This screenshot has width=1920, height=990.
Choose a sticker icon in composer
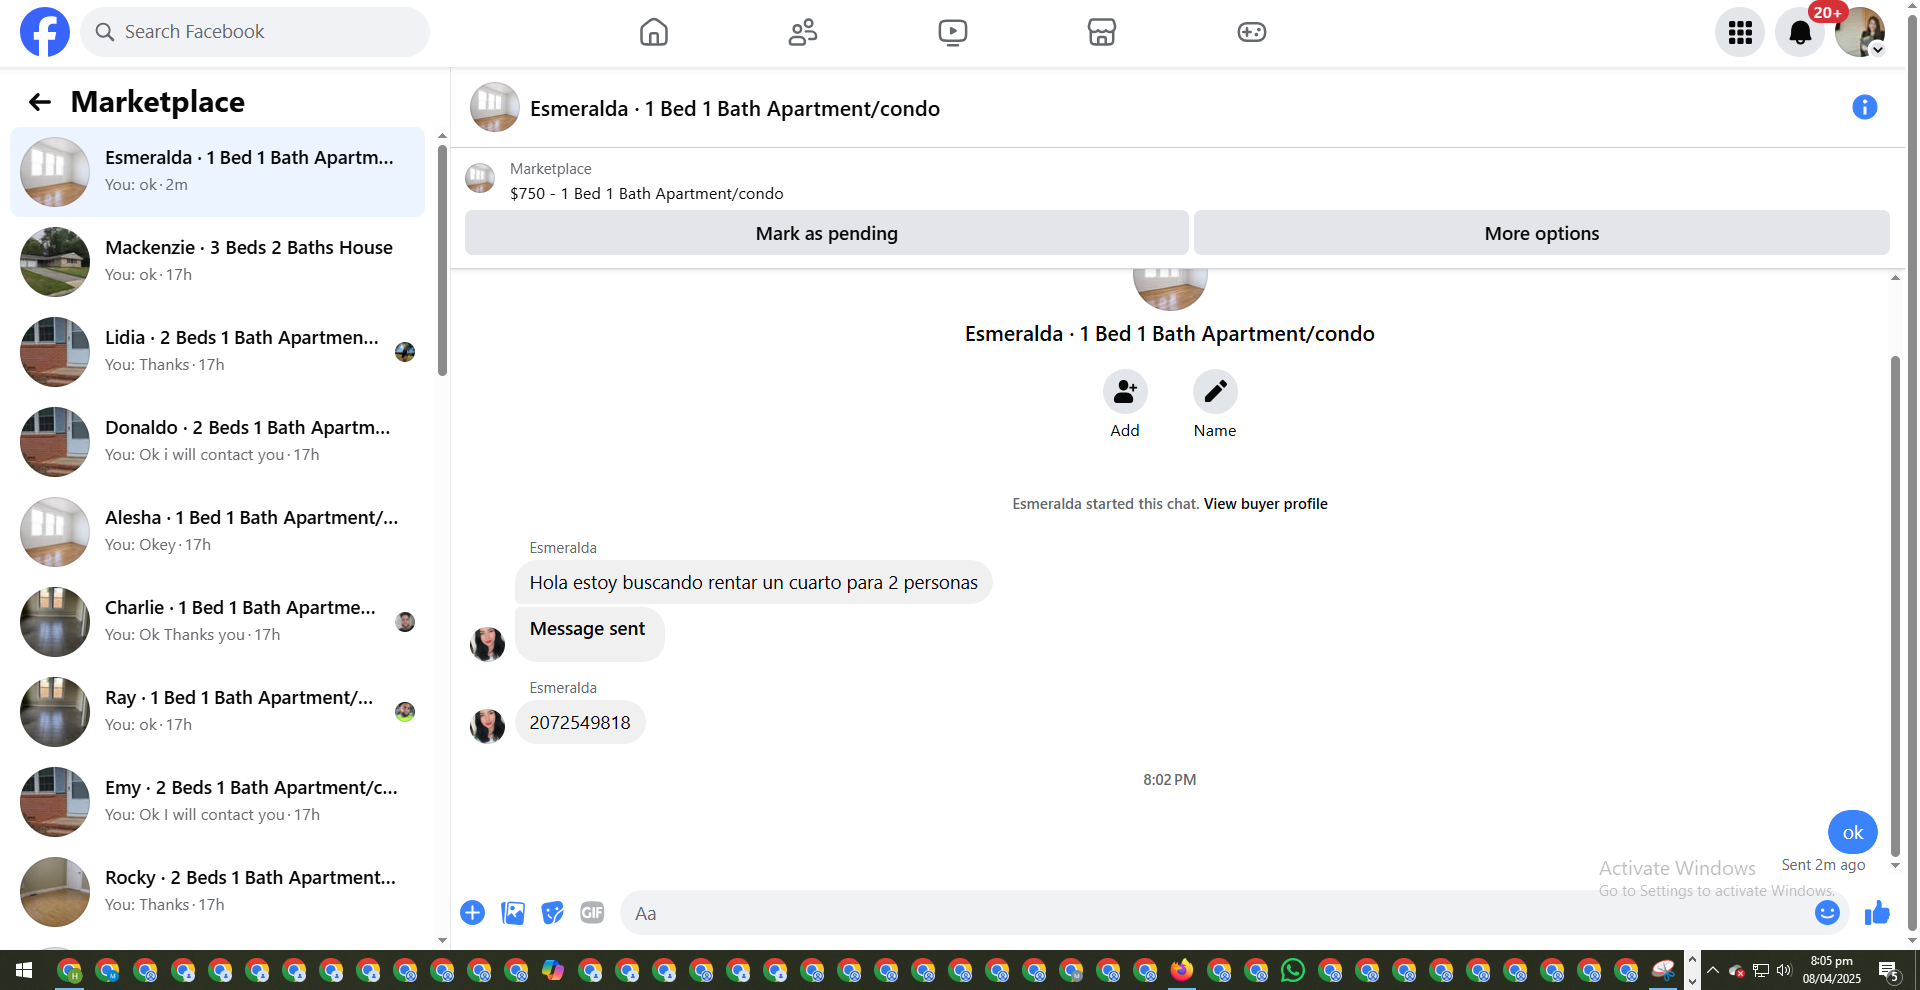[x=552, y=912]
